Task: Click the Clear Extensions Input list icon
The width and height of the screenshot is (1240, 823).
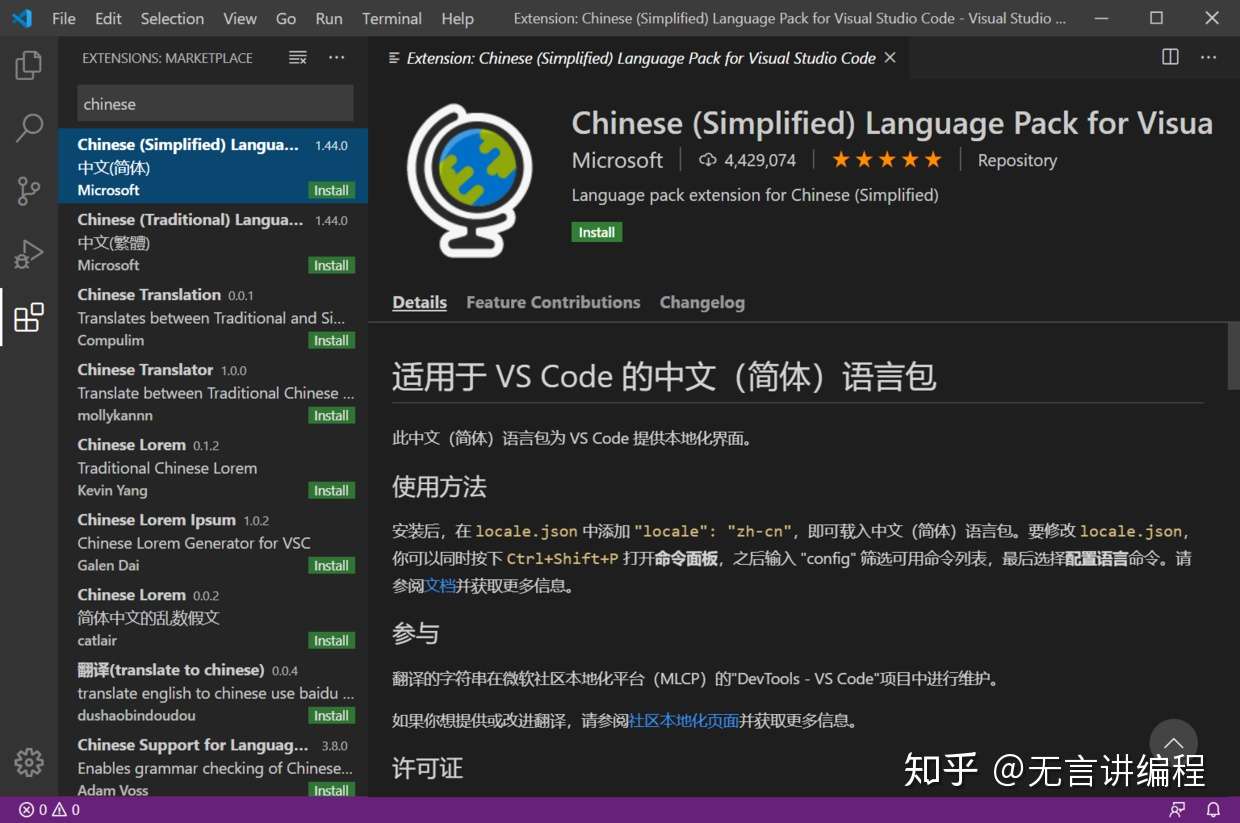Action: click(x=298, y=58)
